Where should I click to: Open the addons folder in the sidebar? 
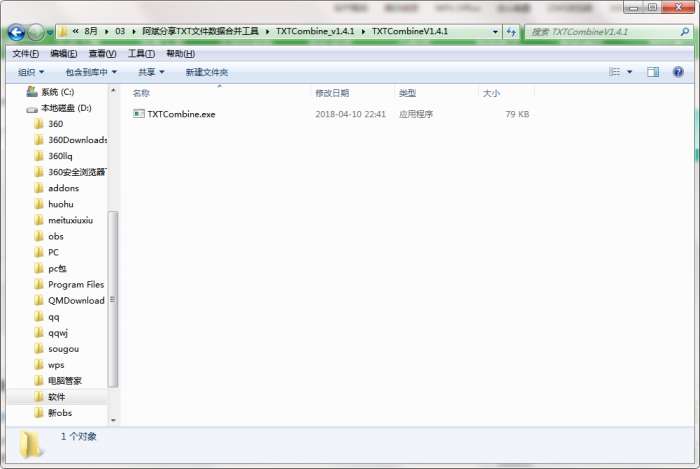tap(63, 188)
